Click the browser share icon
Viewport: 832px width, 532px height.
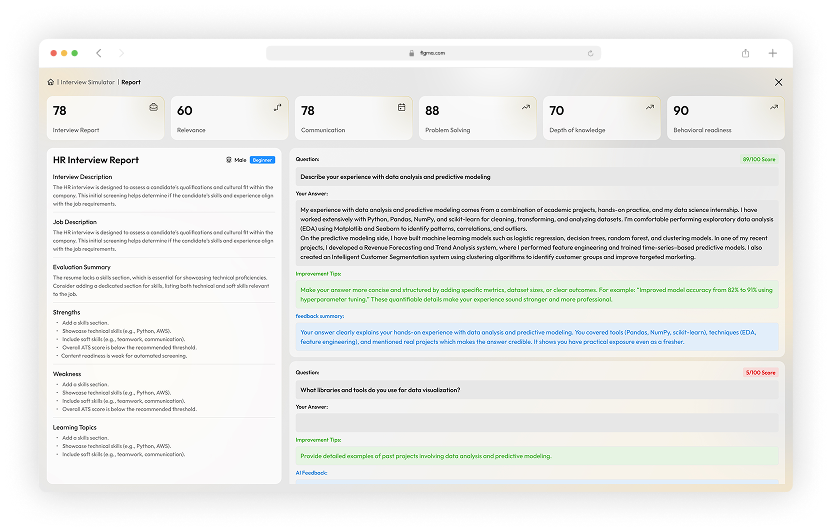pyautogui.click(x=746, y=53)
